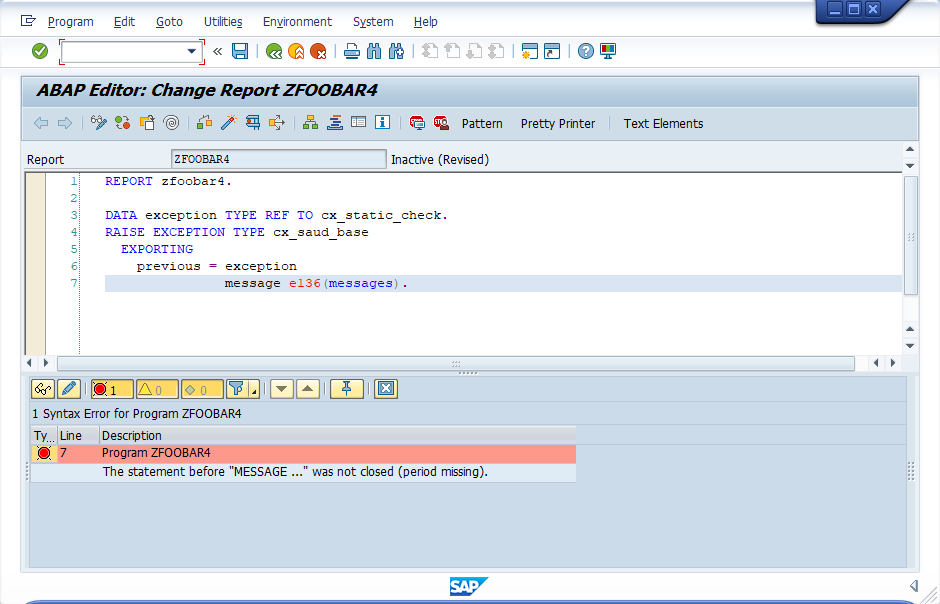Open the Environment menu
940x604 pixels.
(297, 22)
